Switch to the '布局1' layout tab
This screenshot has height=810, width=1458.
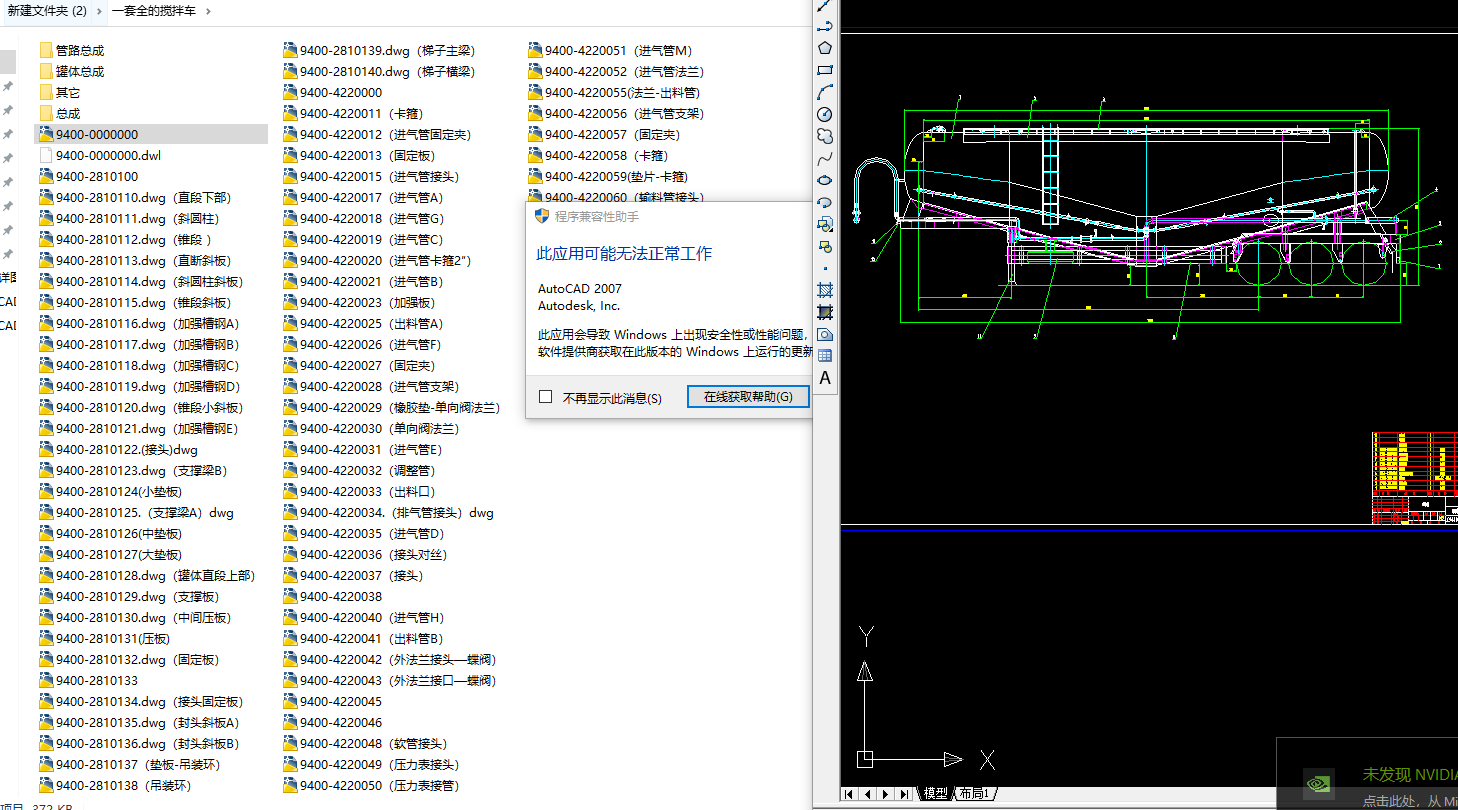tap(974, 793)
